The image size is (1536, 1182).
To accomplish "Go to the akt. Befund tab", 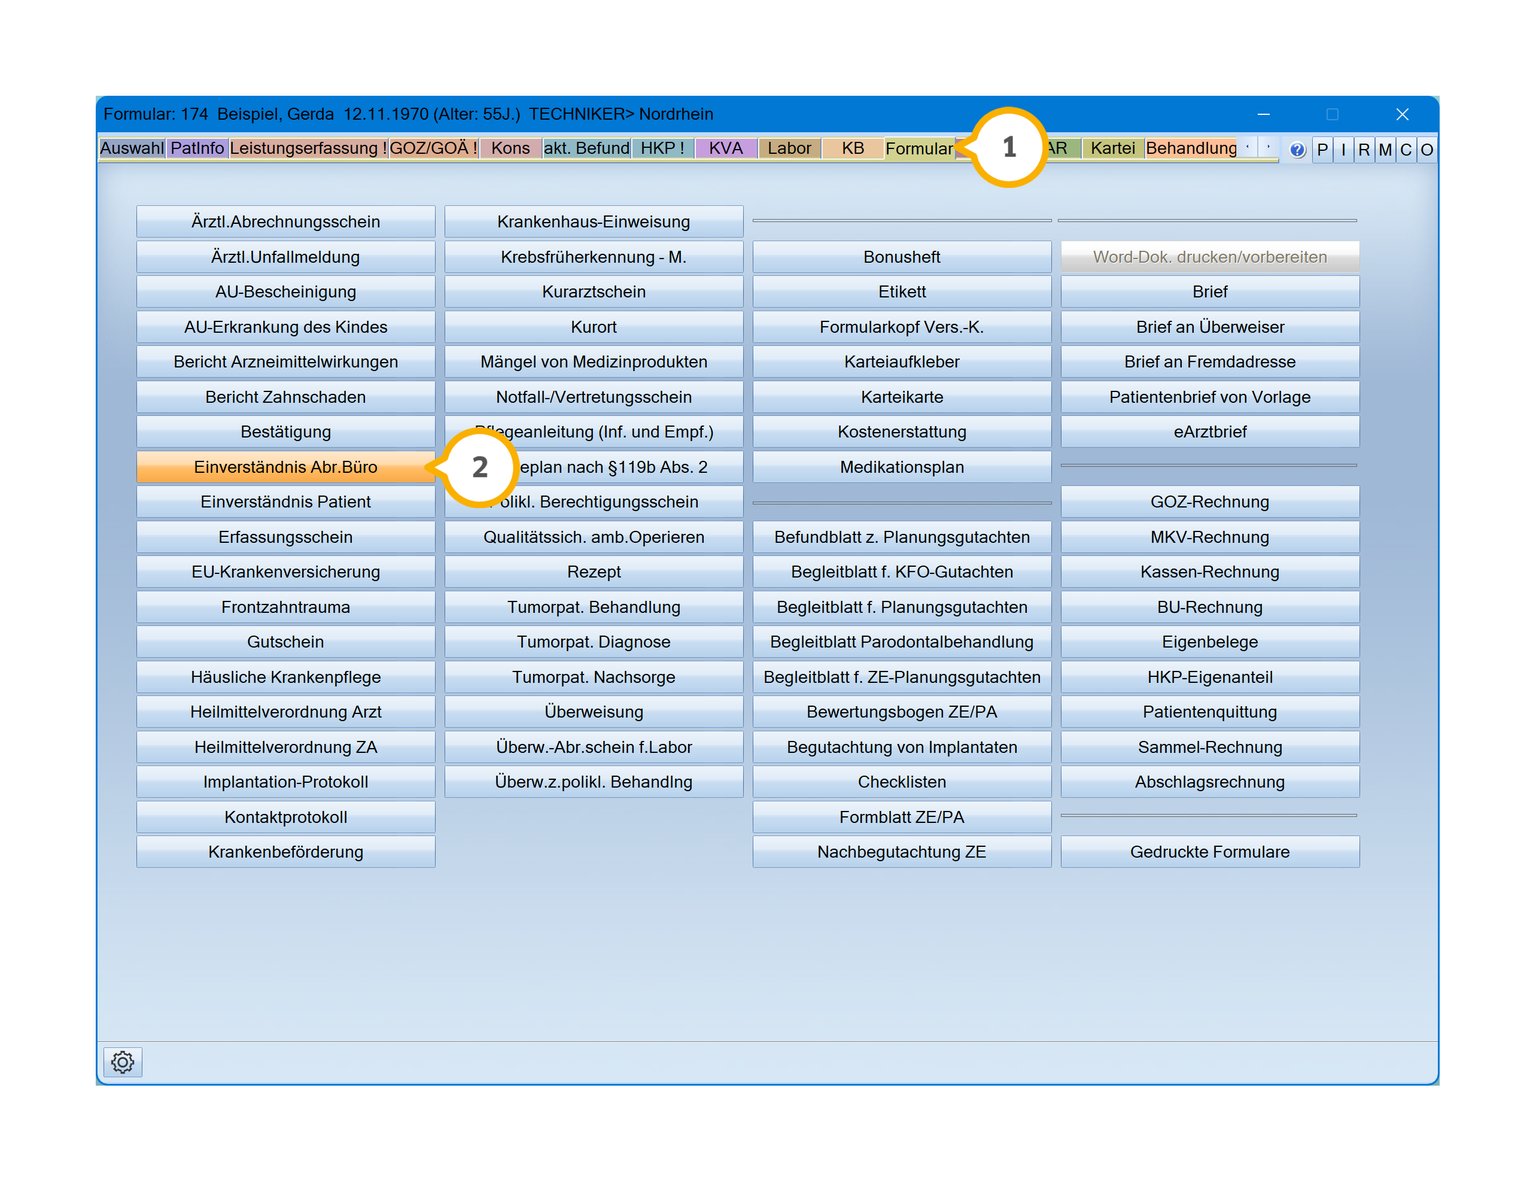I will point(586,148).
